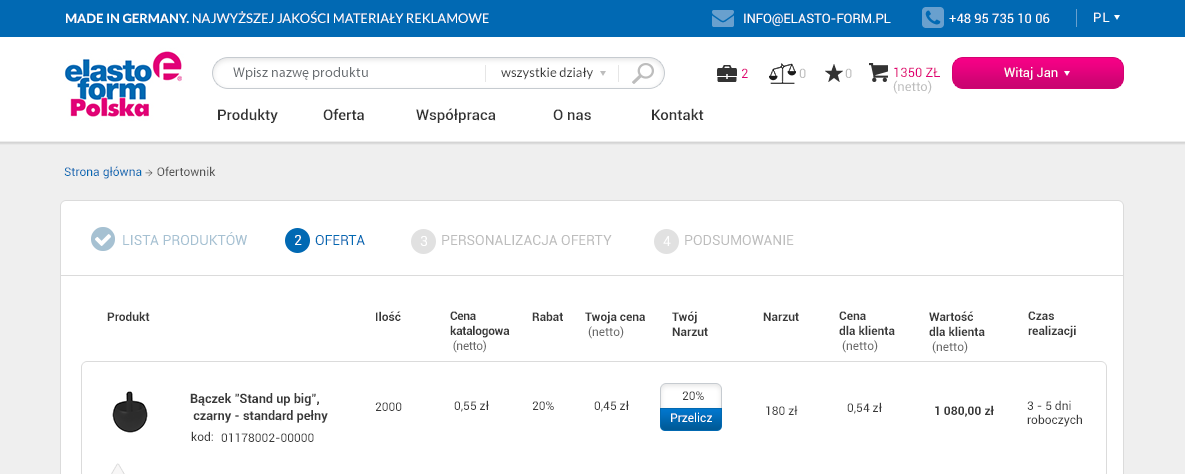The height and width of the screenshot is (474, 1185).
Task: Open the briefcase offers icon
Action: pos(726,73)
